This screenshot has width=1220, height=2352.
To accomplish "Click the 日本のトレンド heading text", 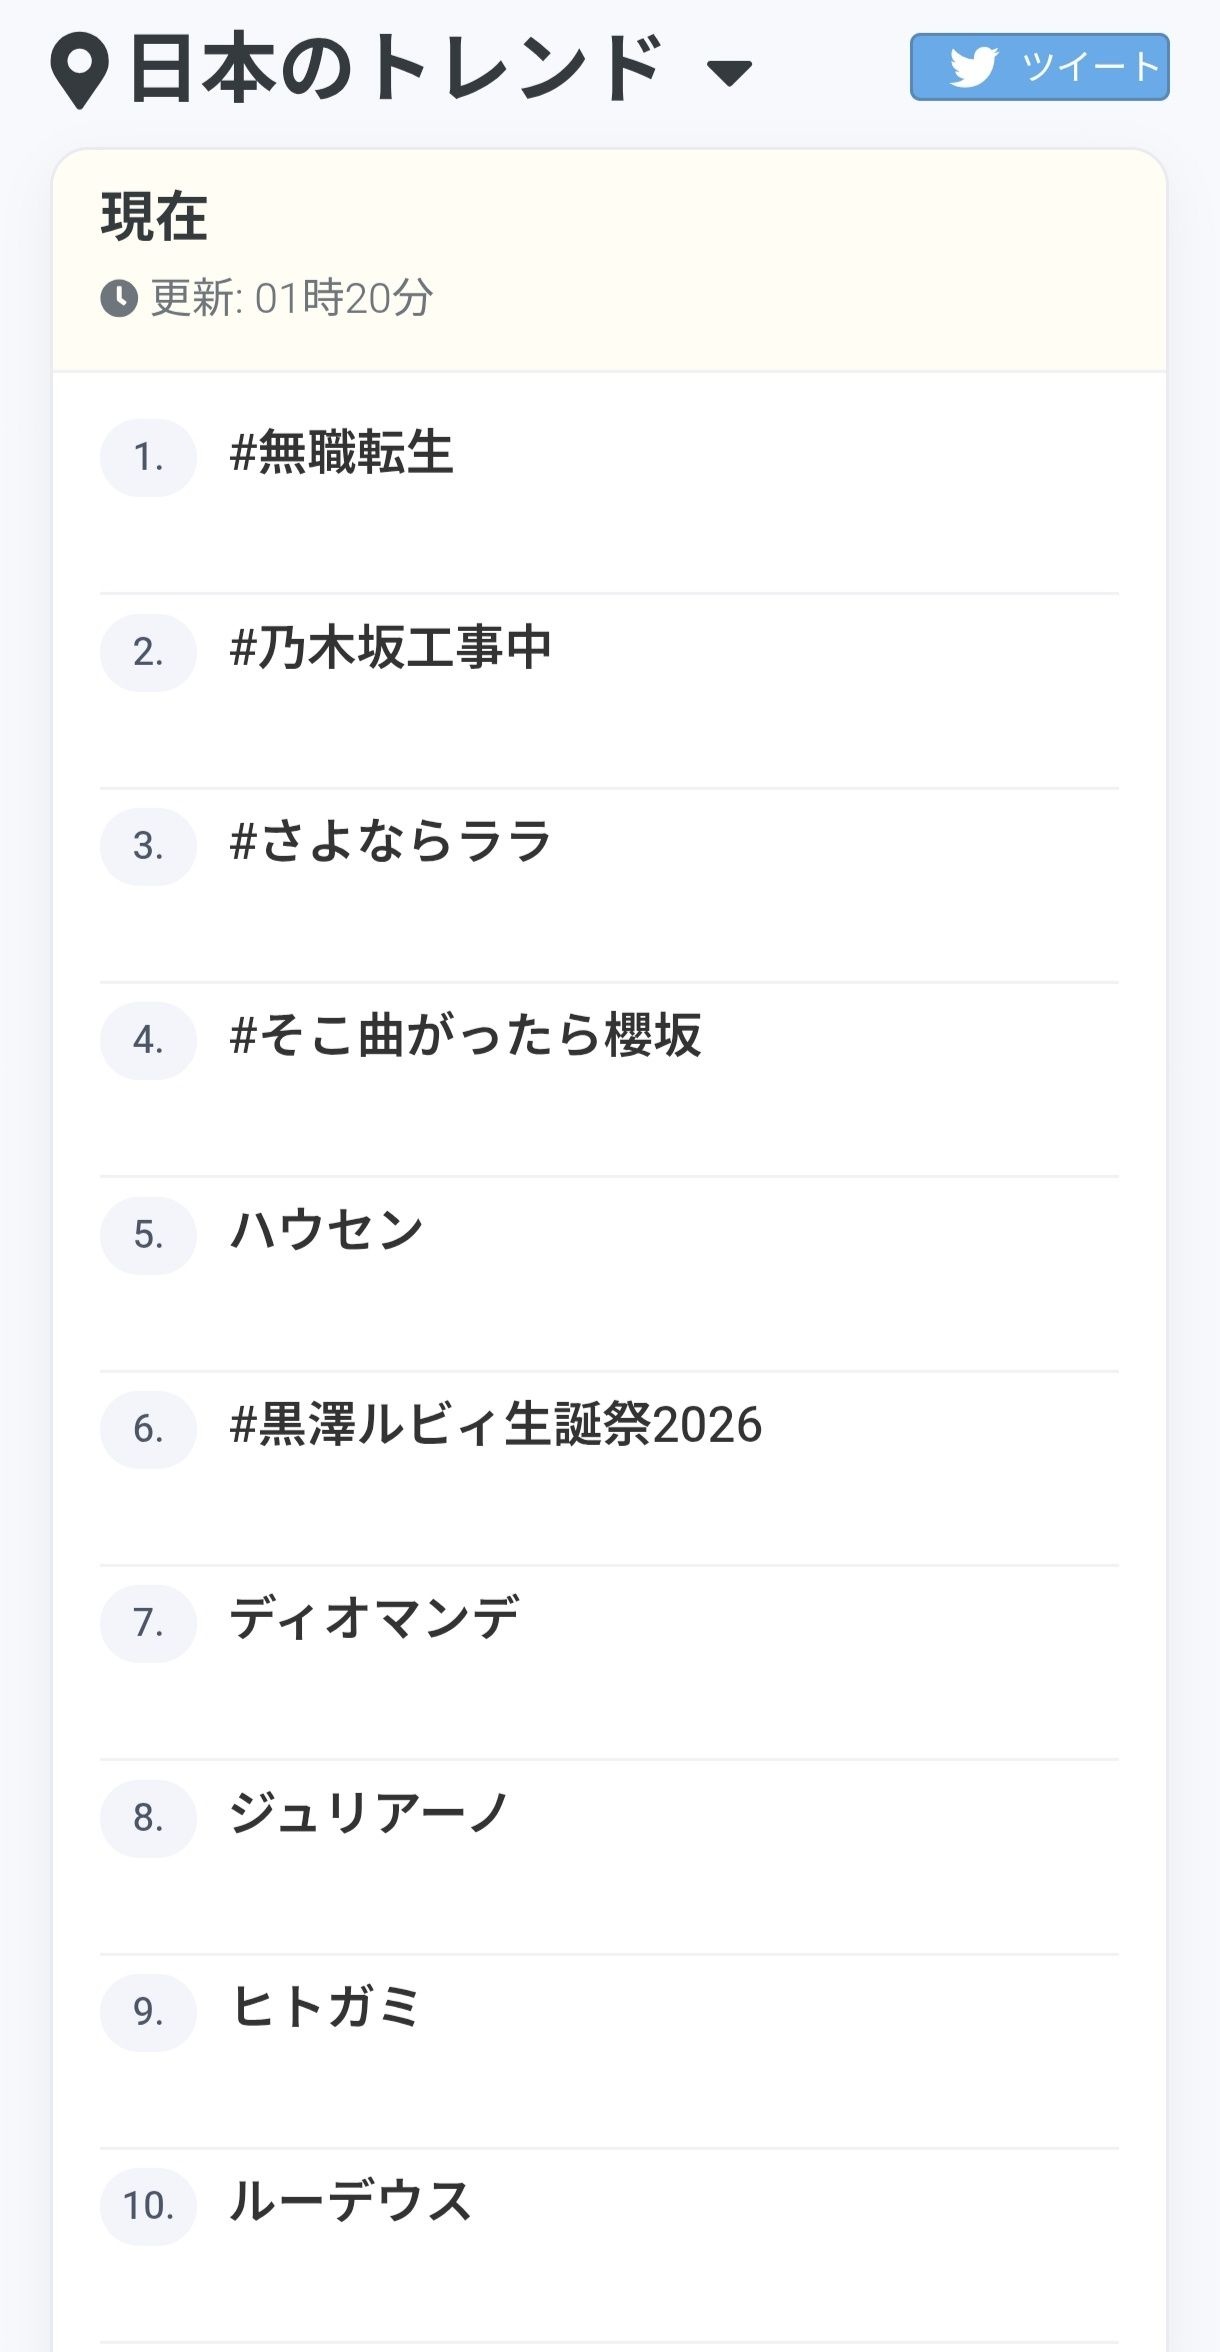I will coord(397,69).
